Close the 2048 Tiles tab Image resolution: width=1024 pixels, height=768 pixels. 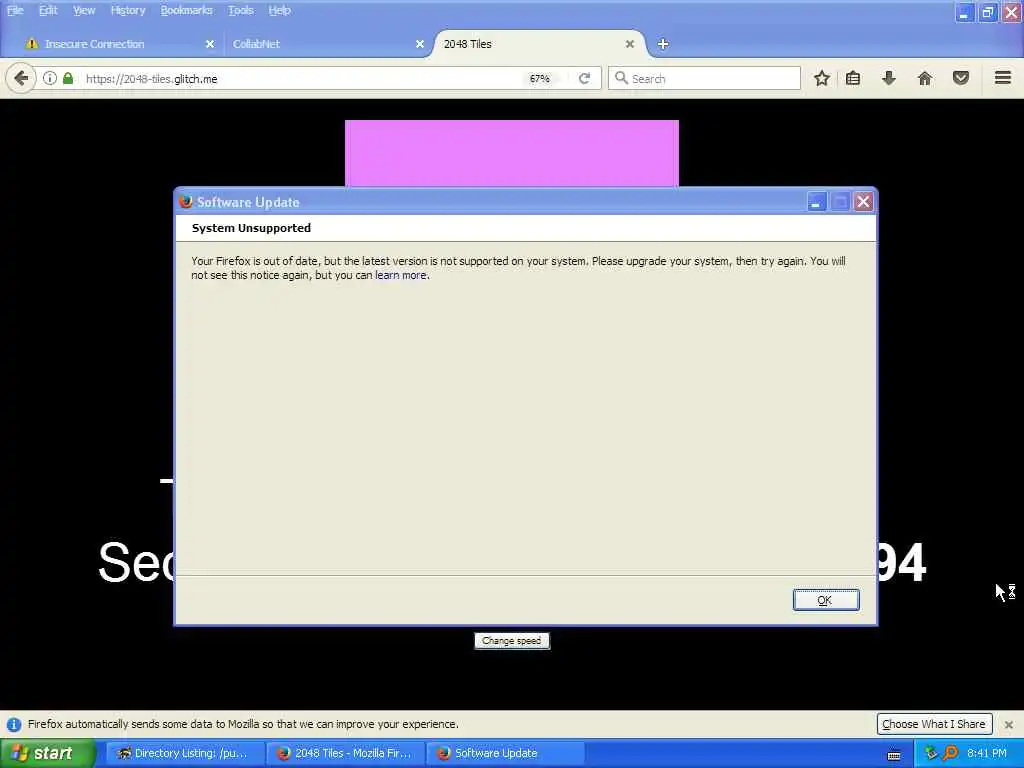630,44
